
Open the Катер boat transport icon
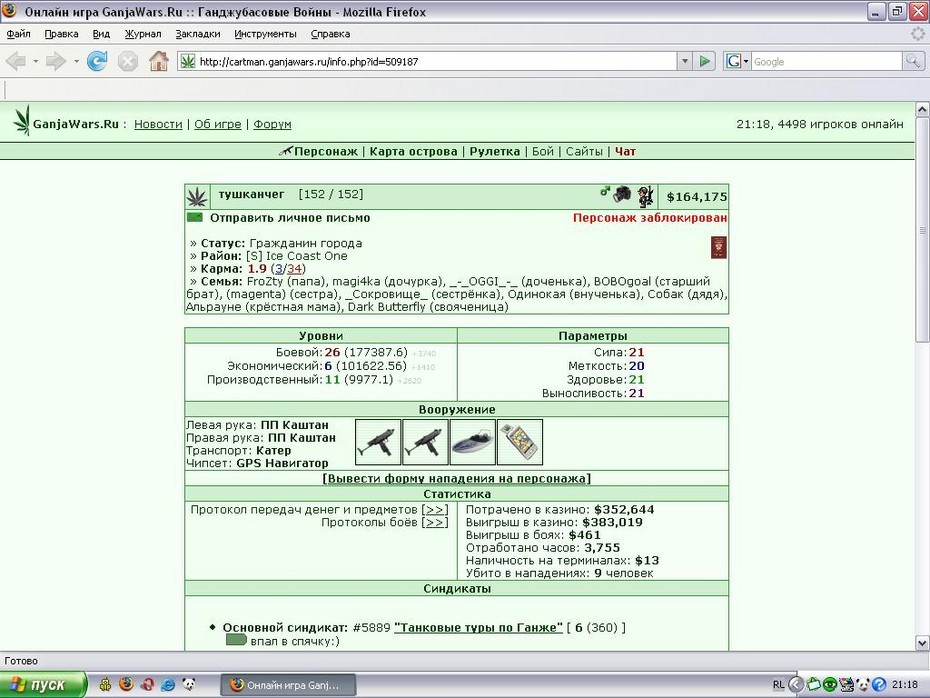[472, 442]
